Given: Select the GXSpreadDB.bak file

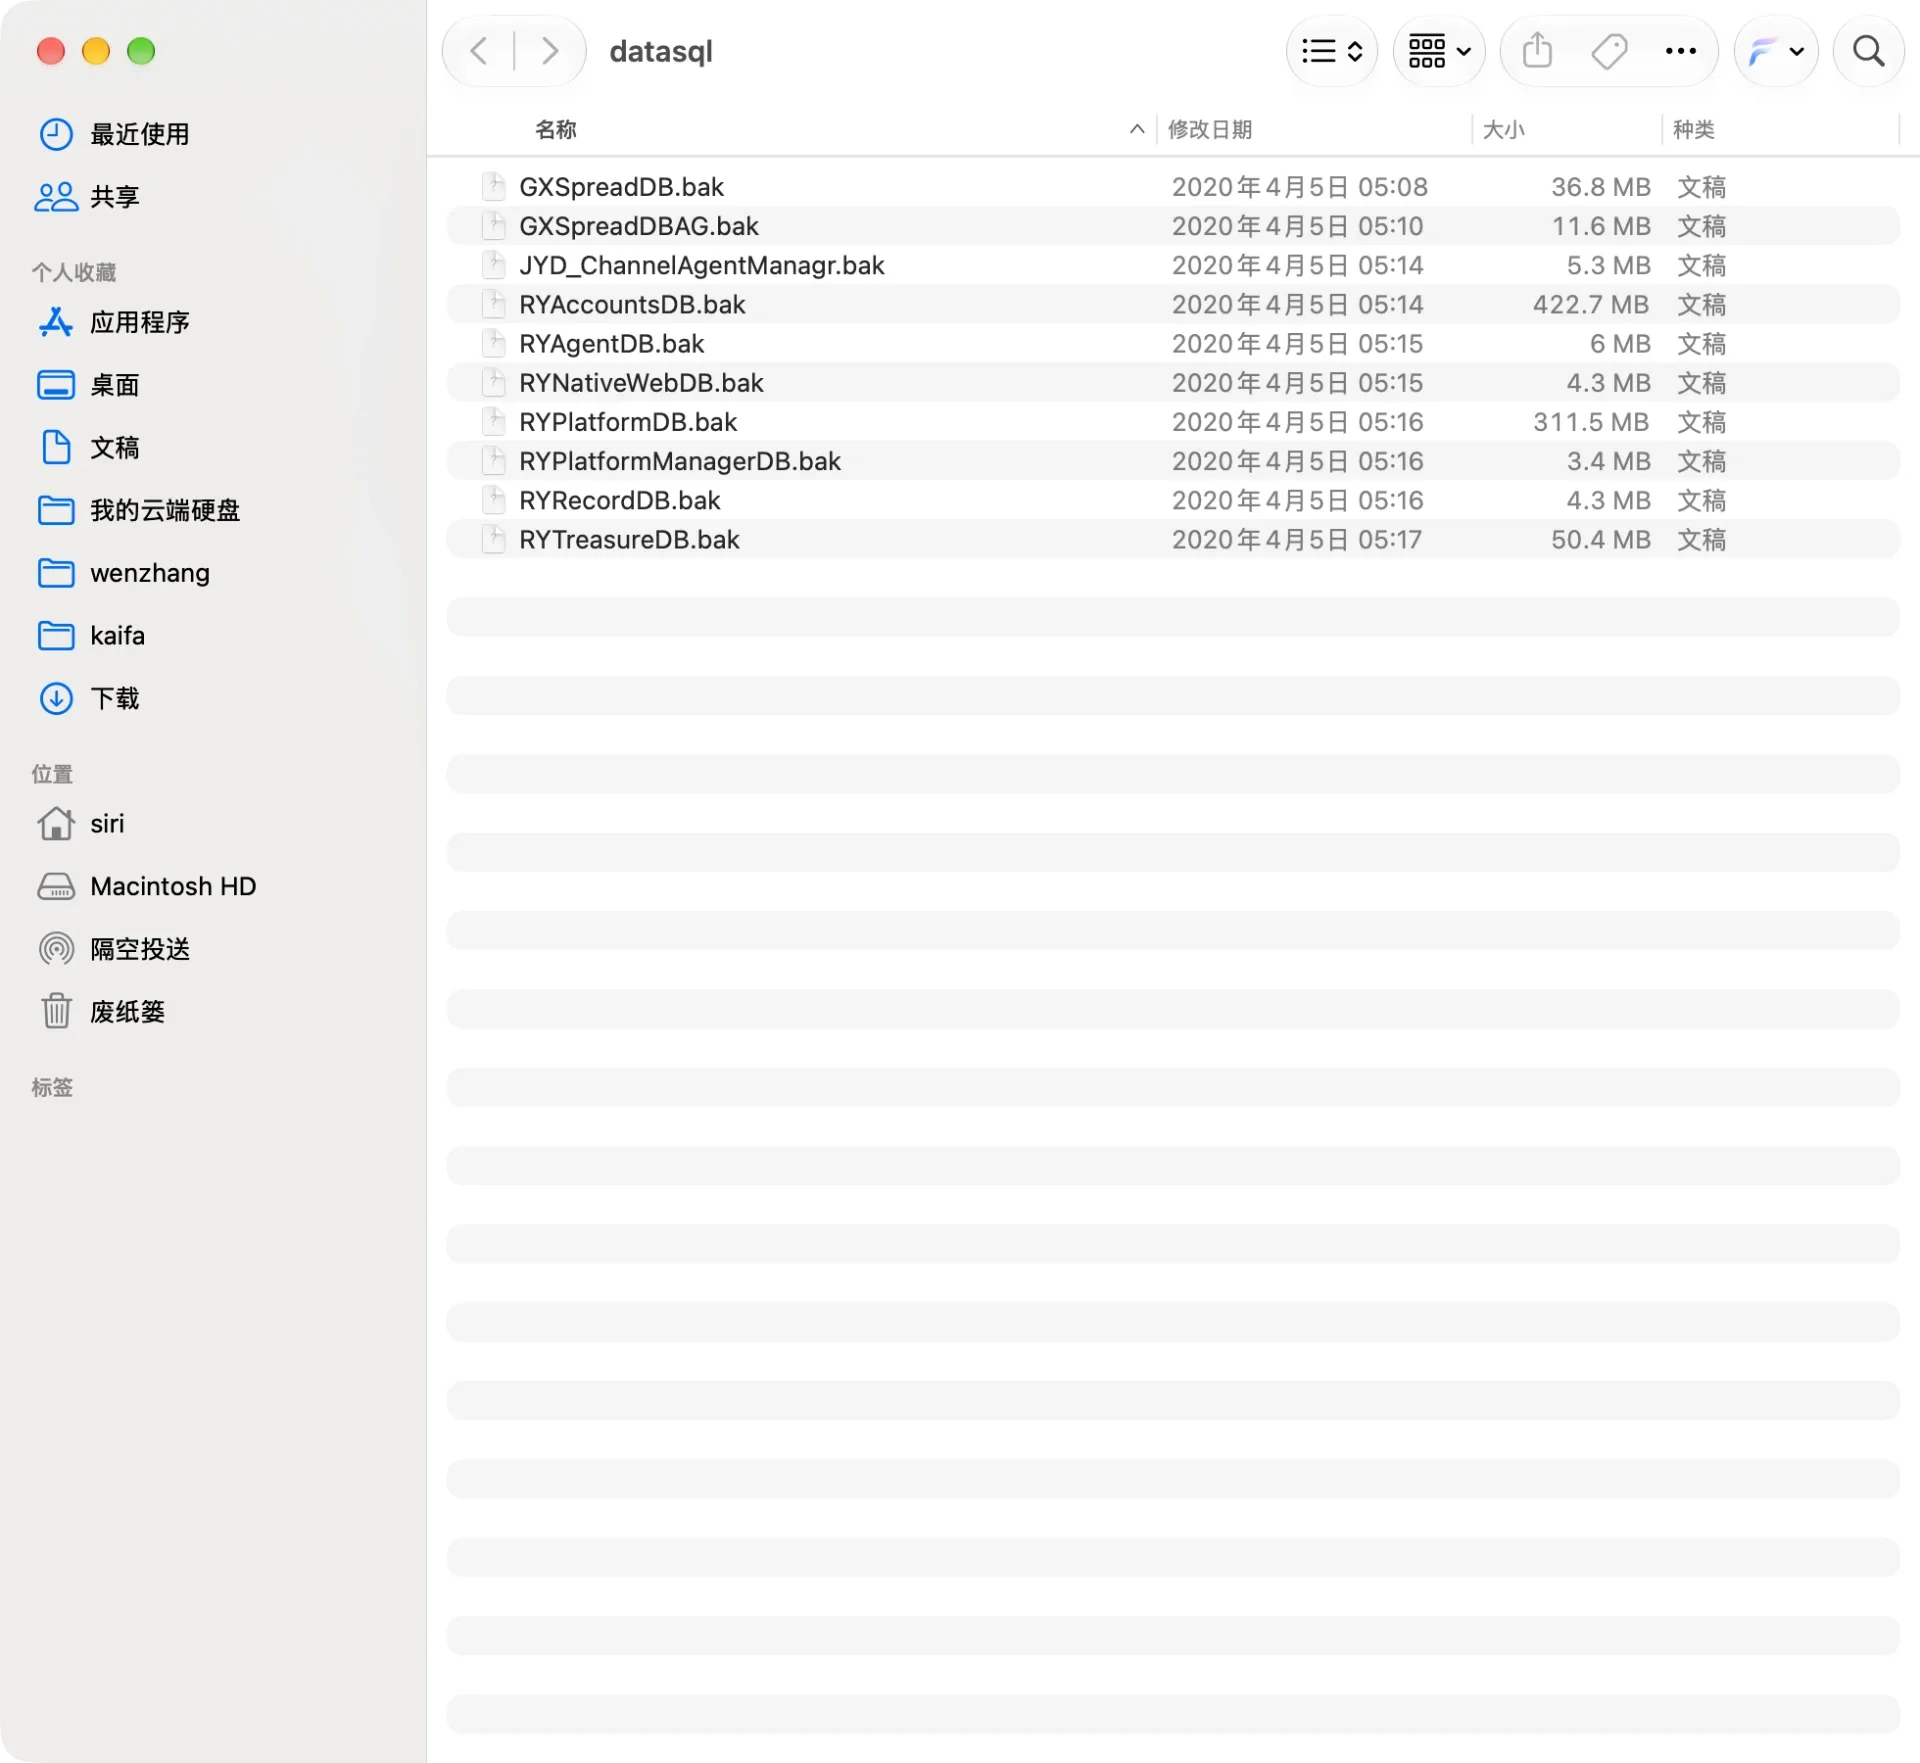Looking at the screenshot, I should tap(1173, 187).
